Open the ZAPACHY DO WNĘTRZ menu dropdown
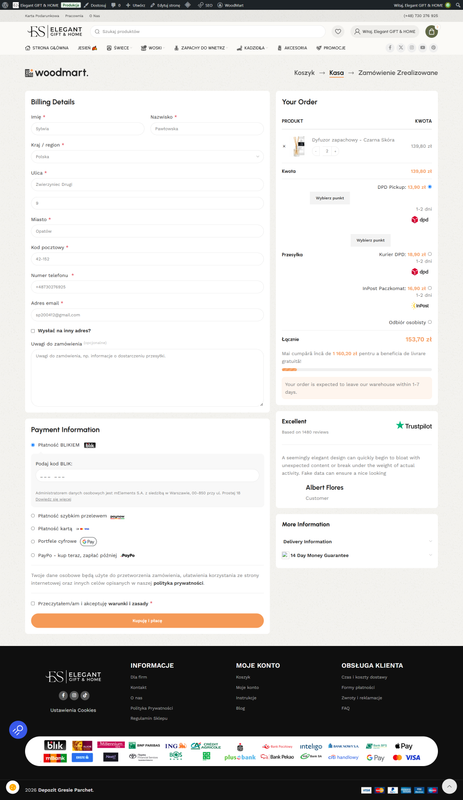 click(x=201, y=47)
